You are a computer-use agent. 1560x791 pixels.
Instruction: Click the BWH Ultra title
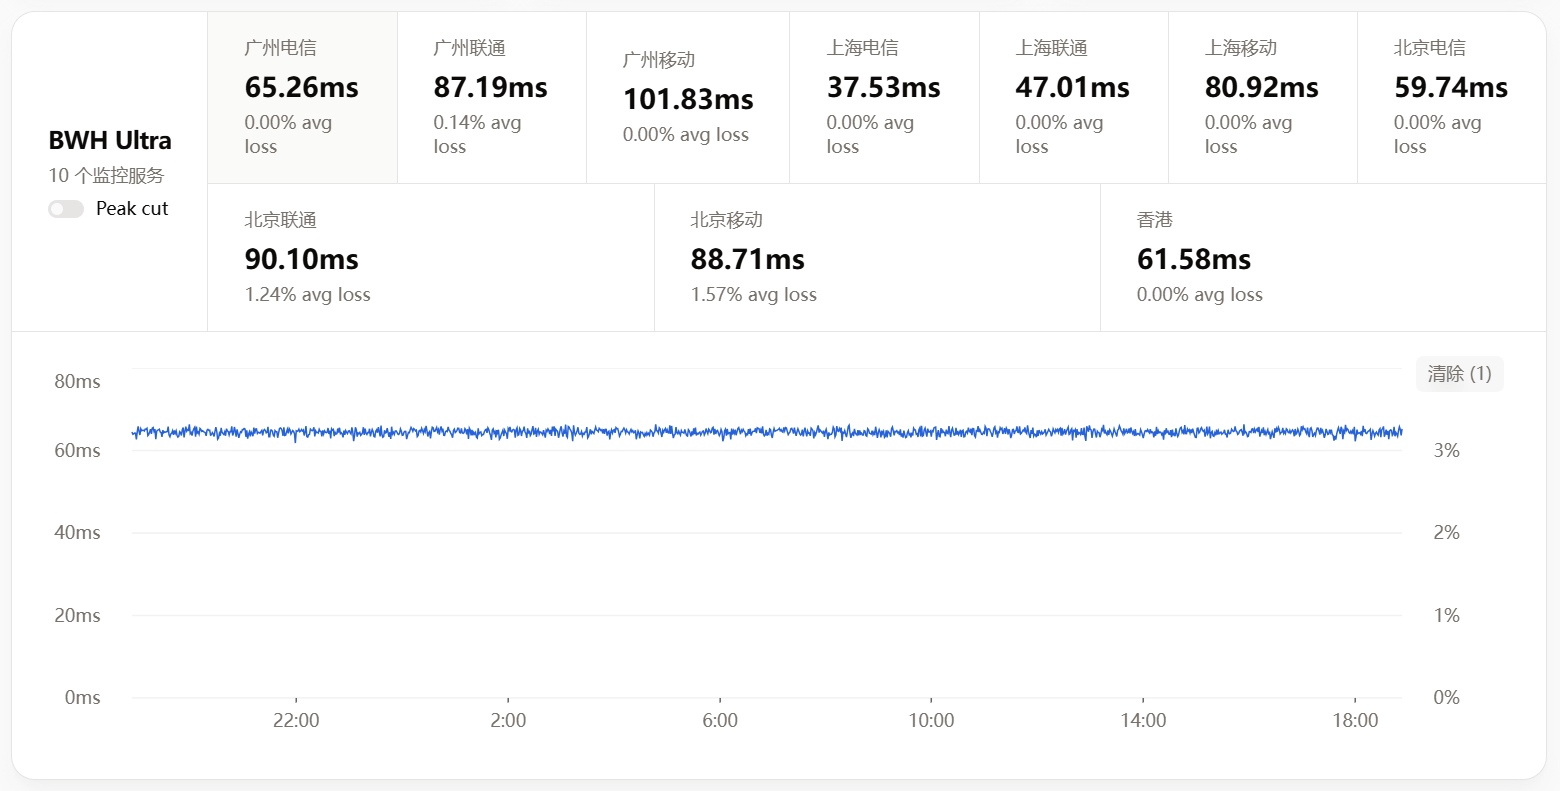(110, 140)
